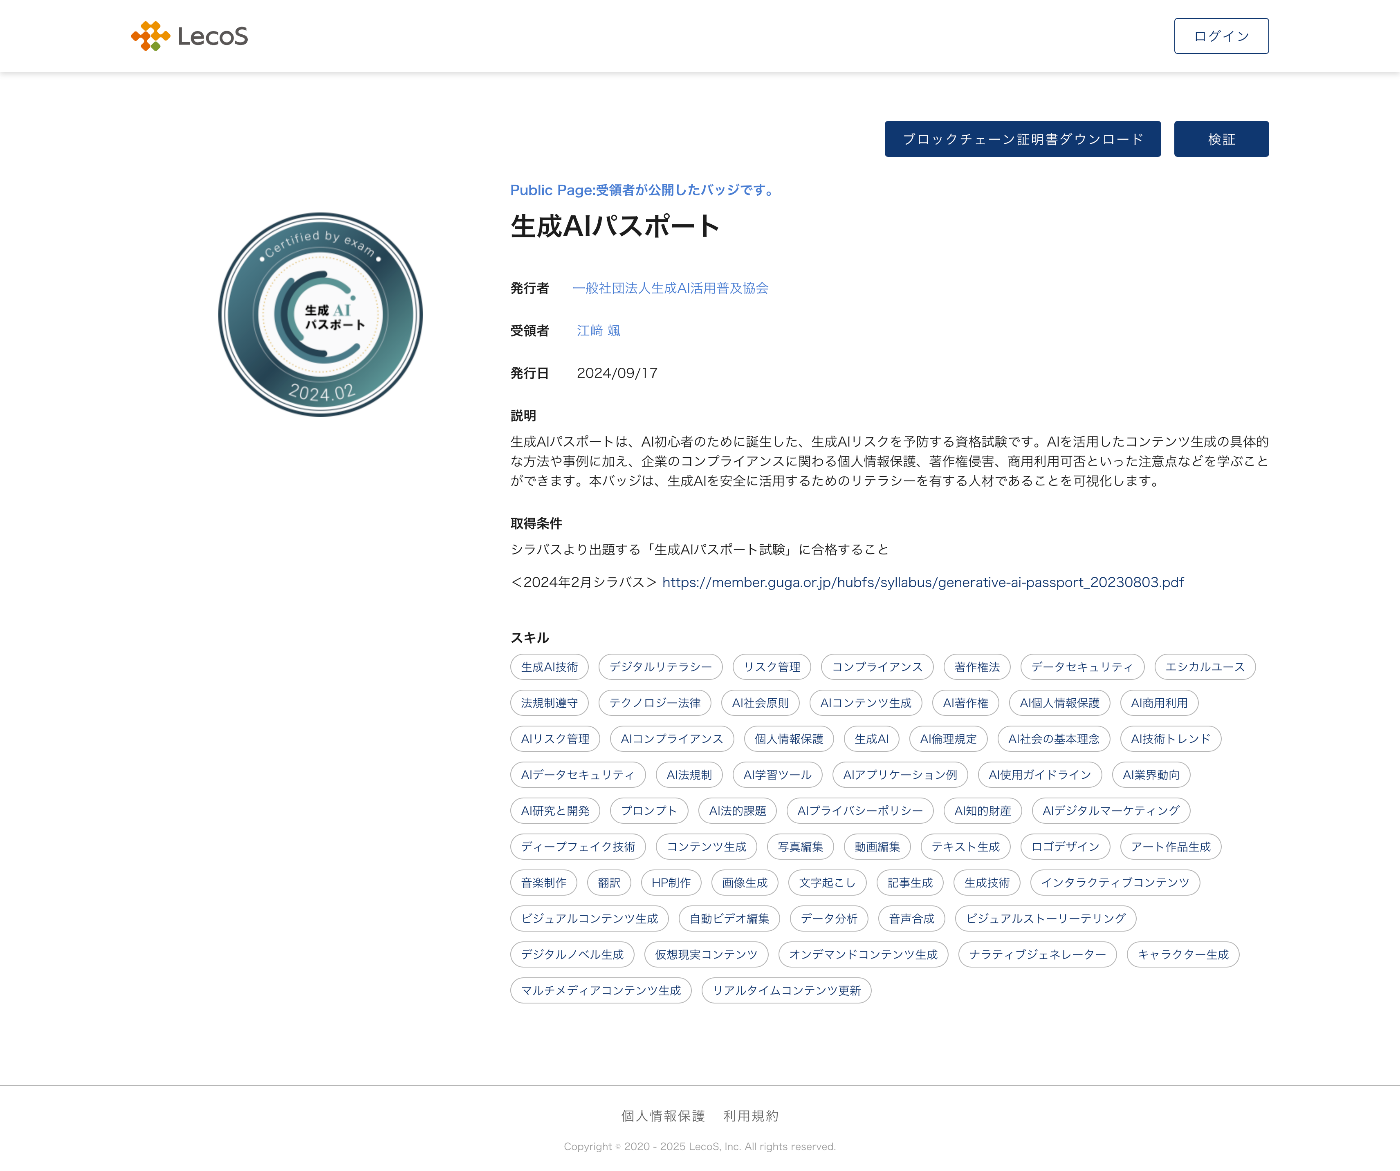
Task: Click the LecoS logo
Action: 189,36
